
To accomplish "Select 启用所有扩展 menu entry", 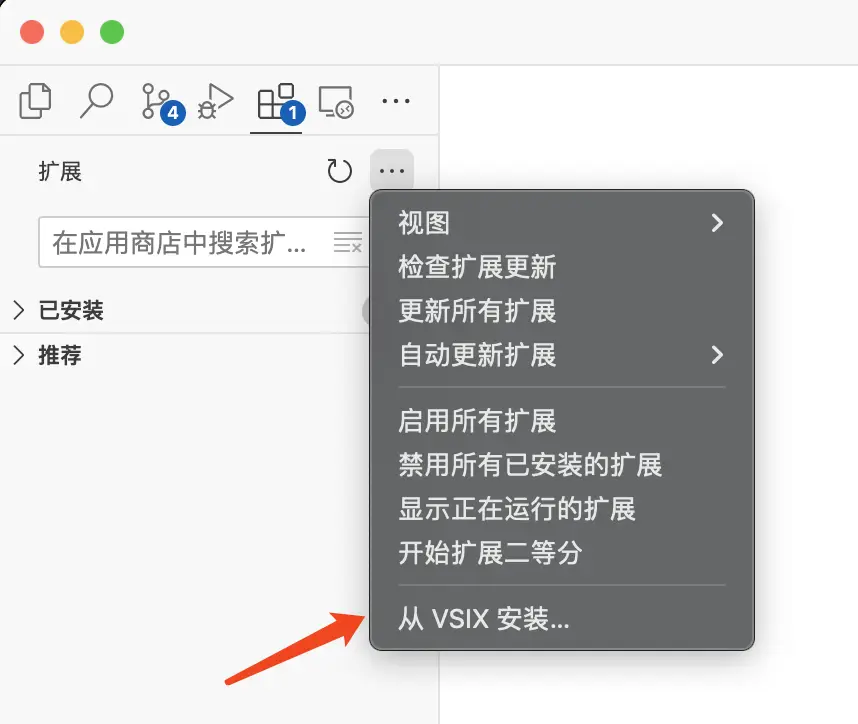I will click(x=477, y=420).
